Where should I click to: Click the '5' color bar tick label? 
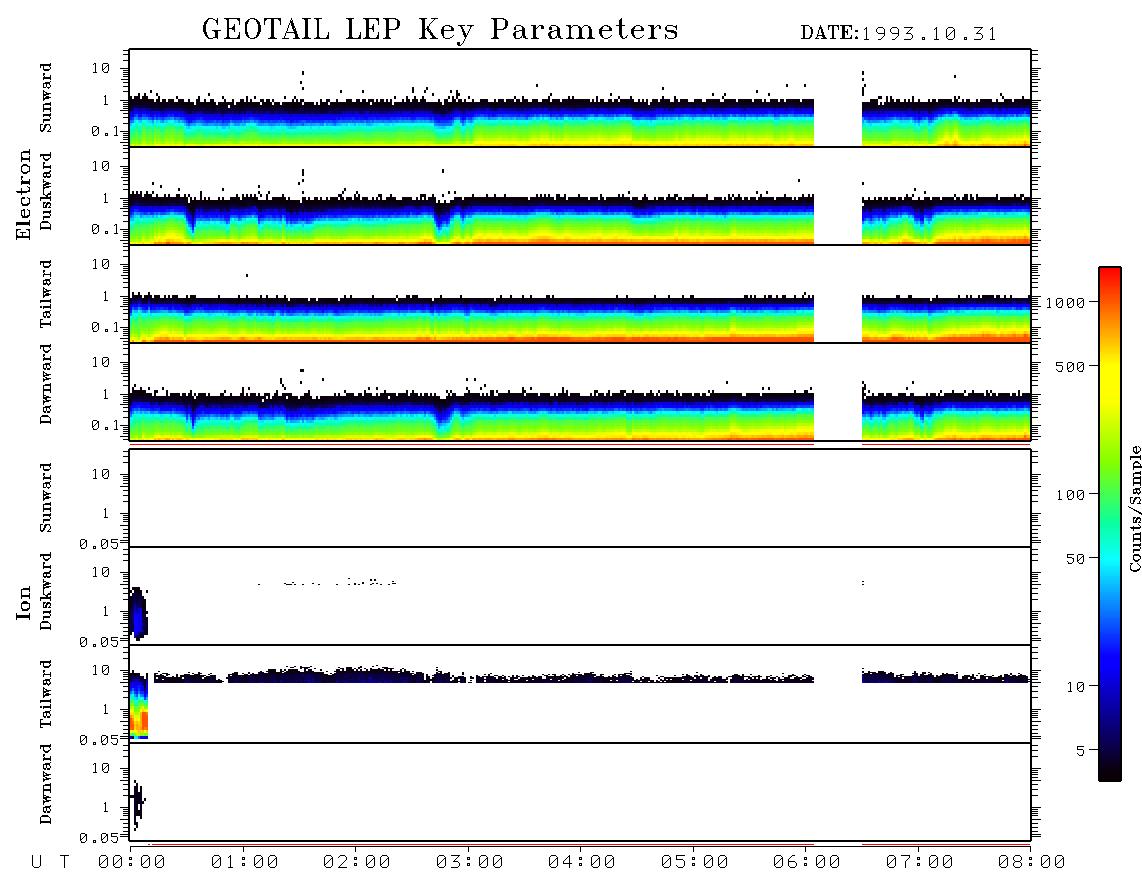pos(1081,750)
